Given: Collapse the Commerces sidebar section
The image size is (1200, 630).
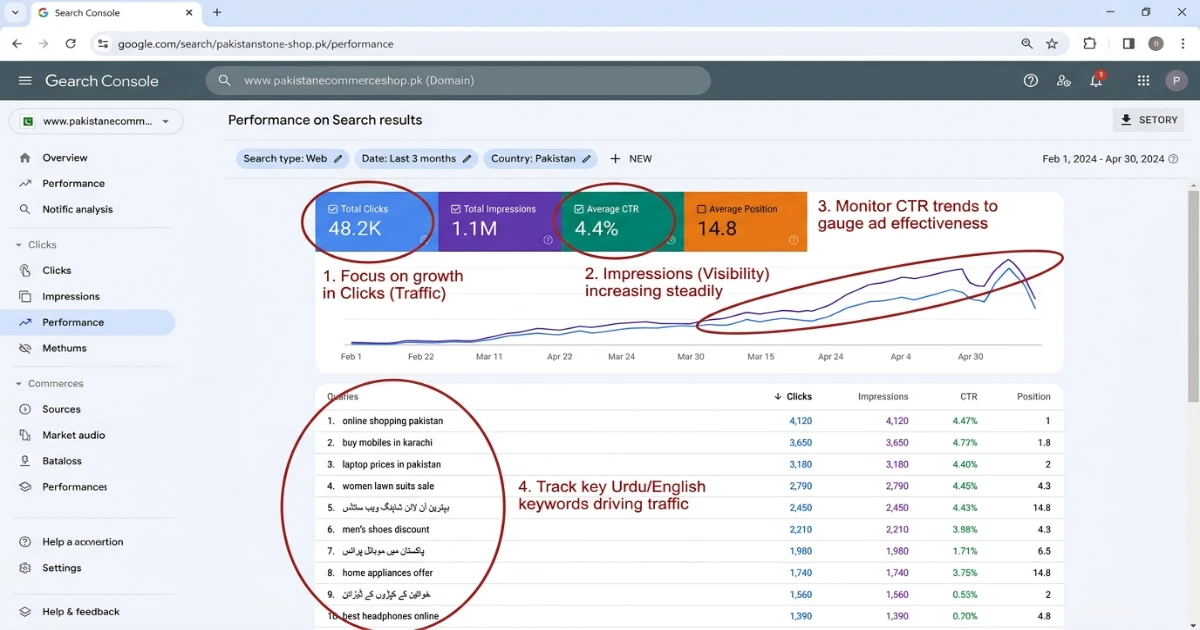Looking at the screenshot, I should pos(18,384).
